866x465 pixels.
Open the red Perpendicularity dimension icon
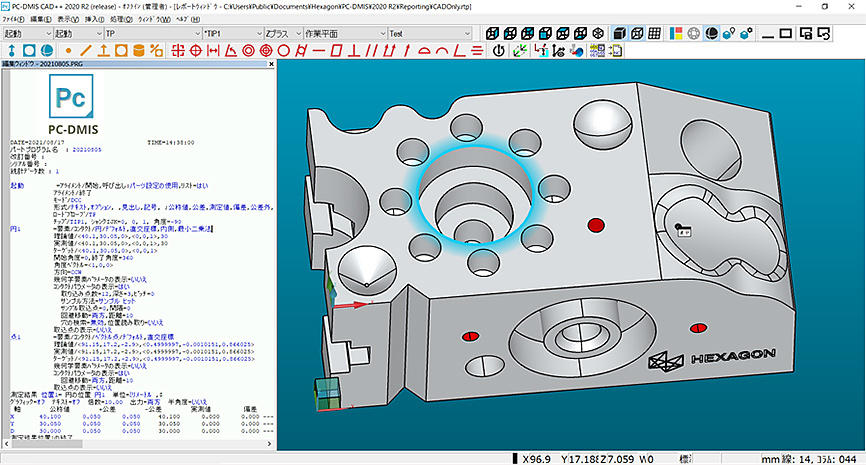(354, 51)
